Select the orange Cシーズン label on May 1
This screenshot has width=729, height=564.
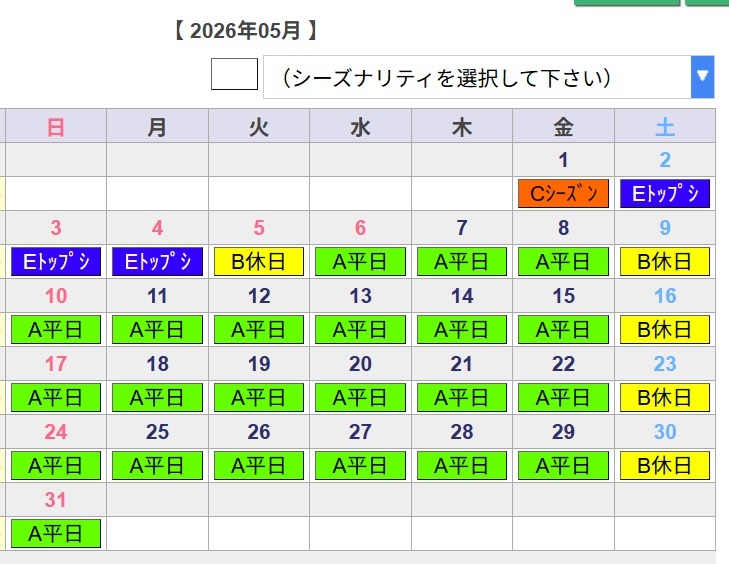(x=563, y=193)
